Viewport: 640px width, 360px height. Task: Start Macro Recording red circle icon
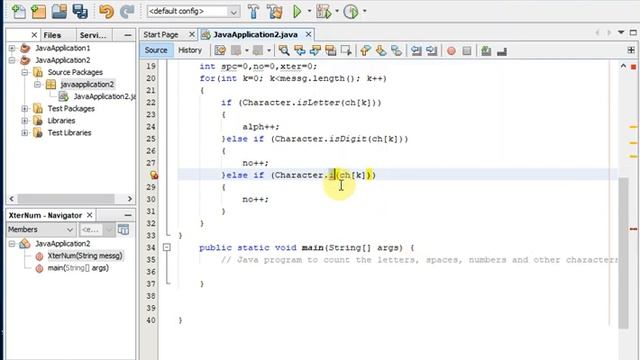[x=451, y=51]
